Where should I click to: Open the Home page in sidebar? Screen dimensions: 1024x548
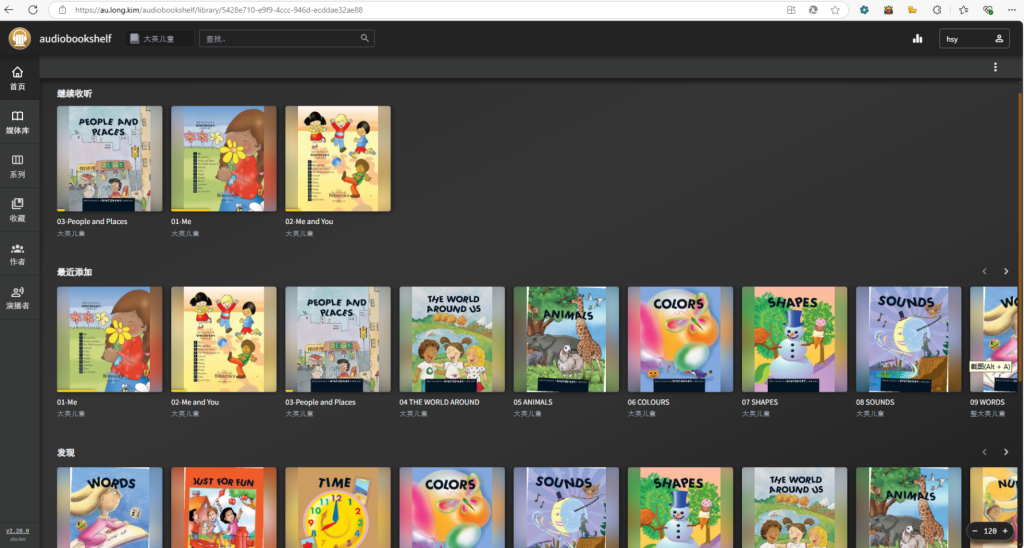[x=18, y=78]
